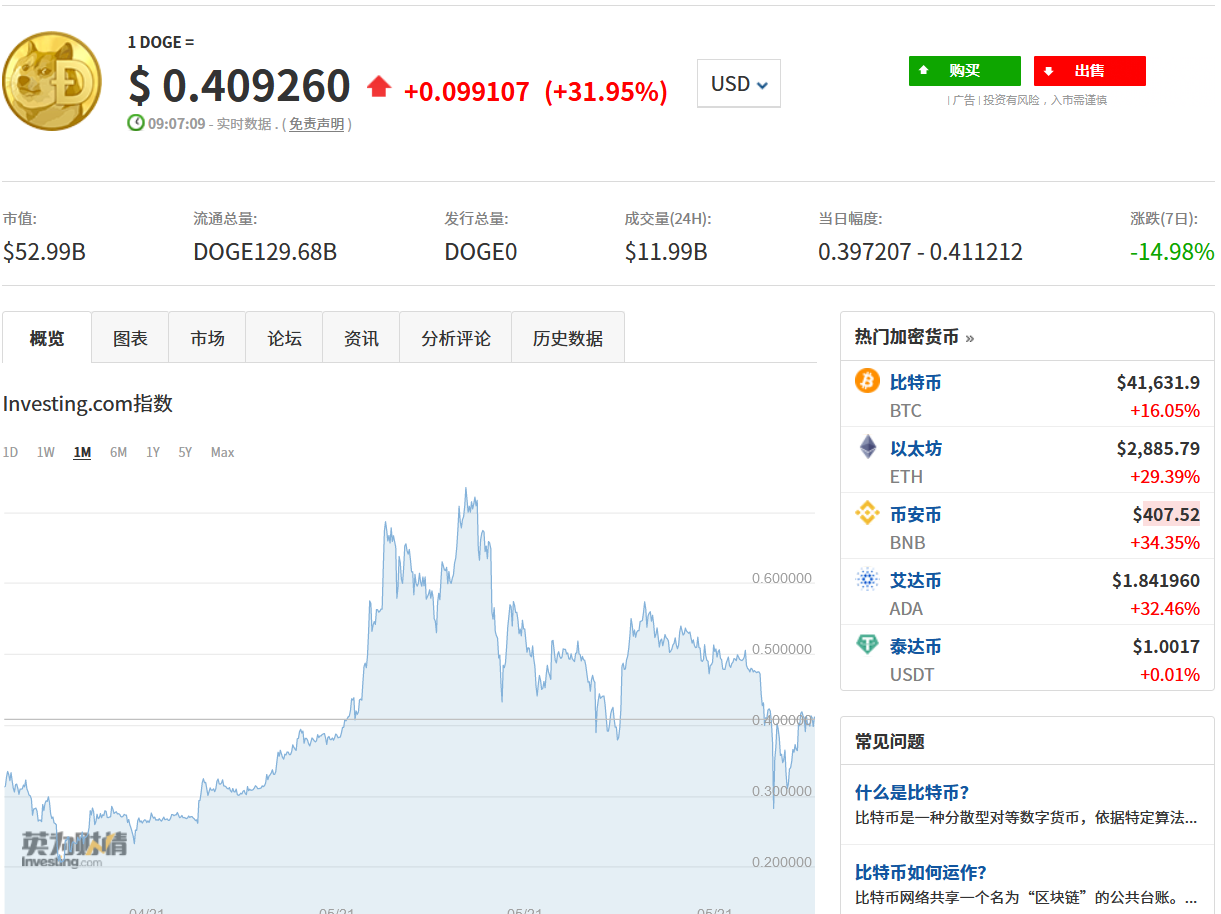Click the 24H volume value $11.99B
The image size is (1221, 914).
point(666,252)
